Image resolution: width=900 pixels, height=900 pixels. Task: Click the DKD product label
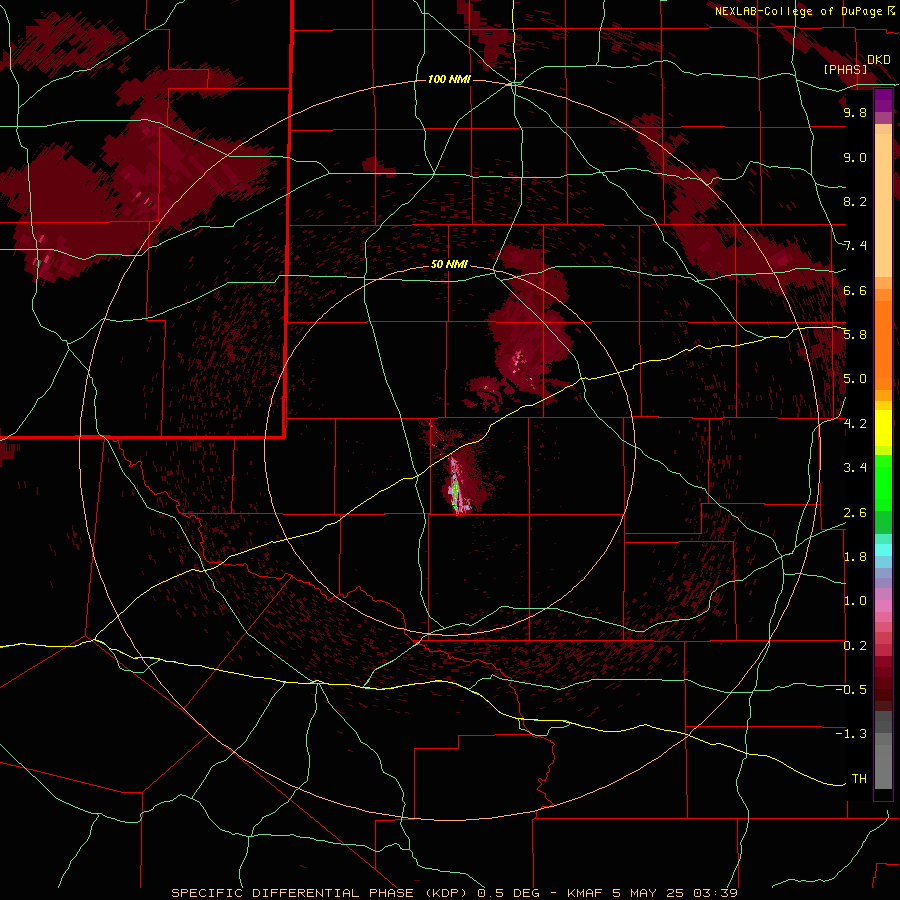point(878,59)
